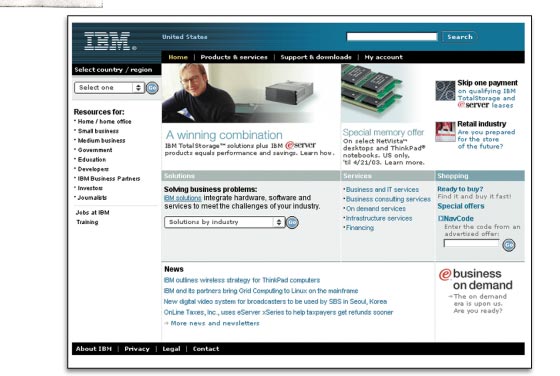Screen dimensions: 560x376
Task: Click Go button next to NavCode field
Action: [509, 245]
